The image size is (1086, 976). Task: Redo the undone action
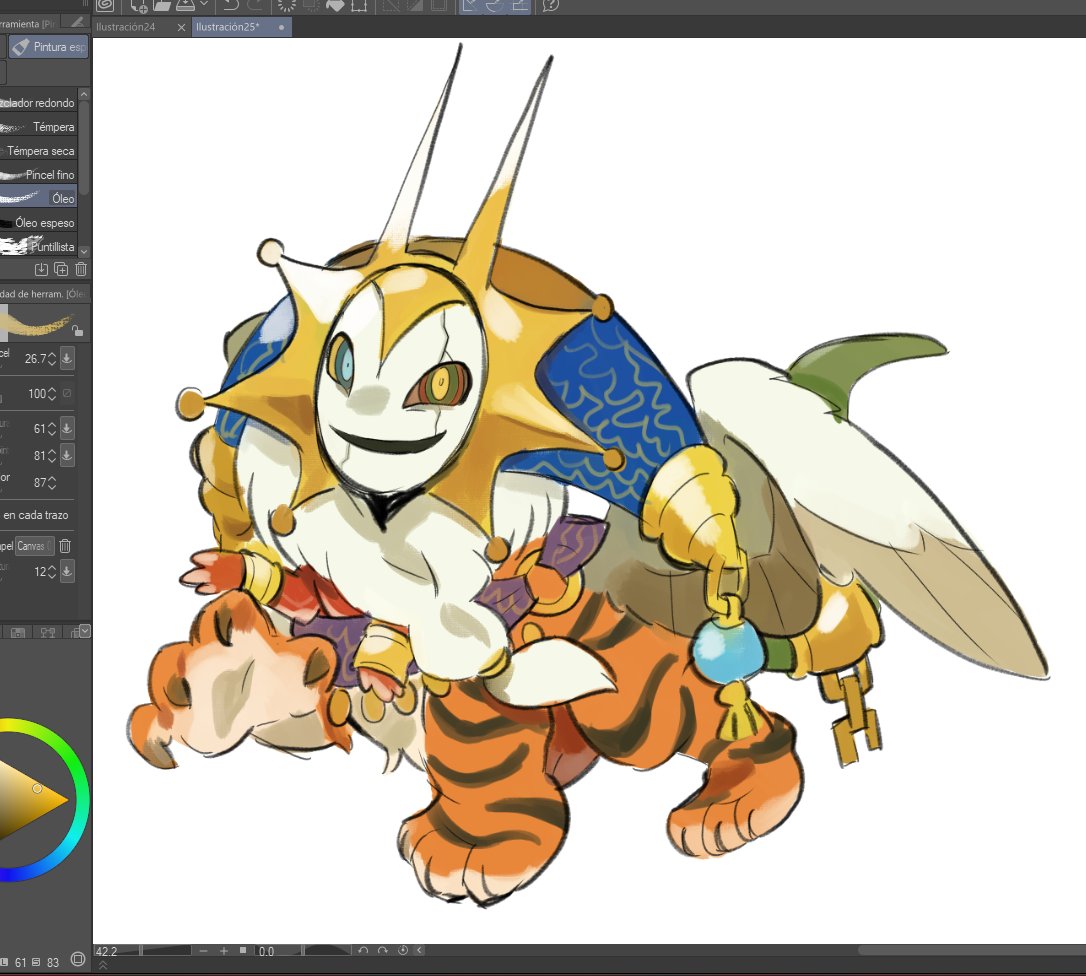click(x=256, y=6)
